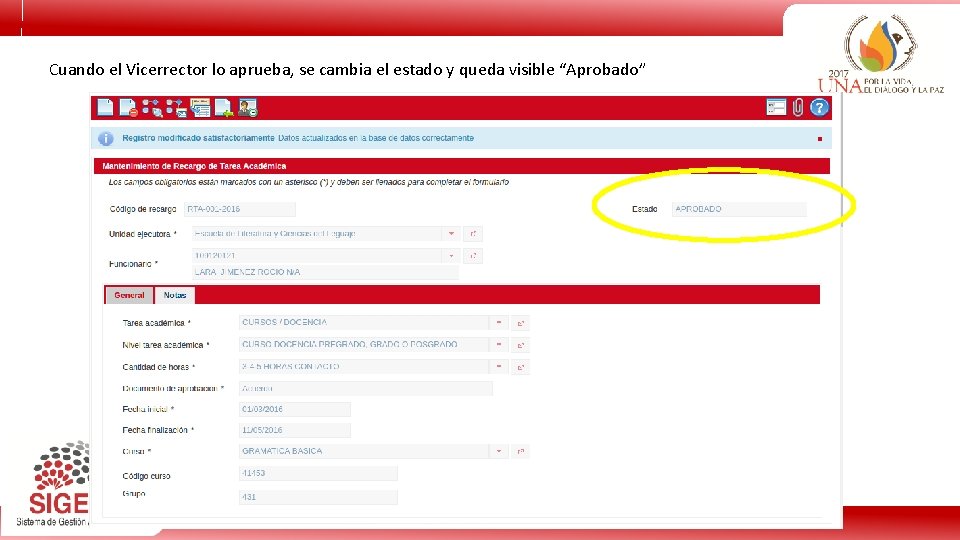Click refresh icon next to Tarea académica
Screen dimensions: 960x540
[520, 323]
